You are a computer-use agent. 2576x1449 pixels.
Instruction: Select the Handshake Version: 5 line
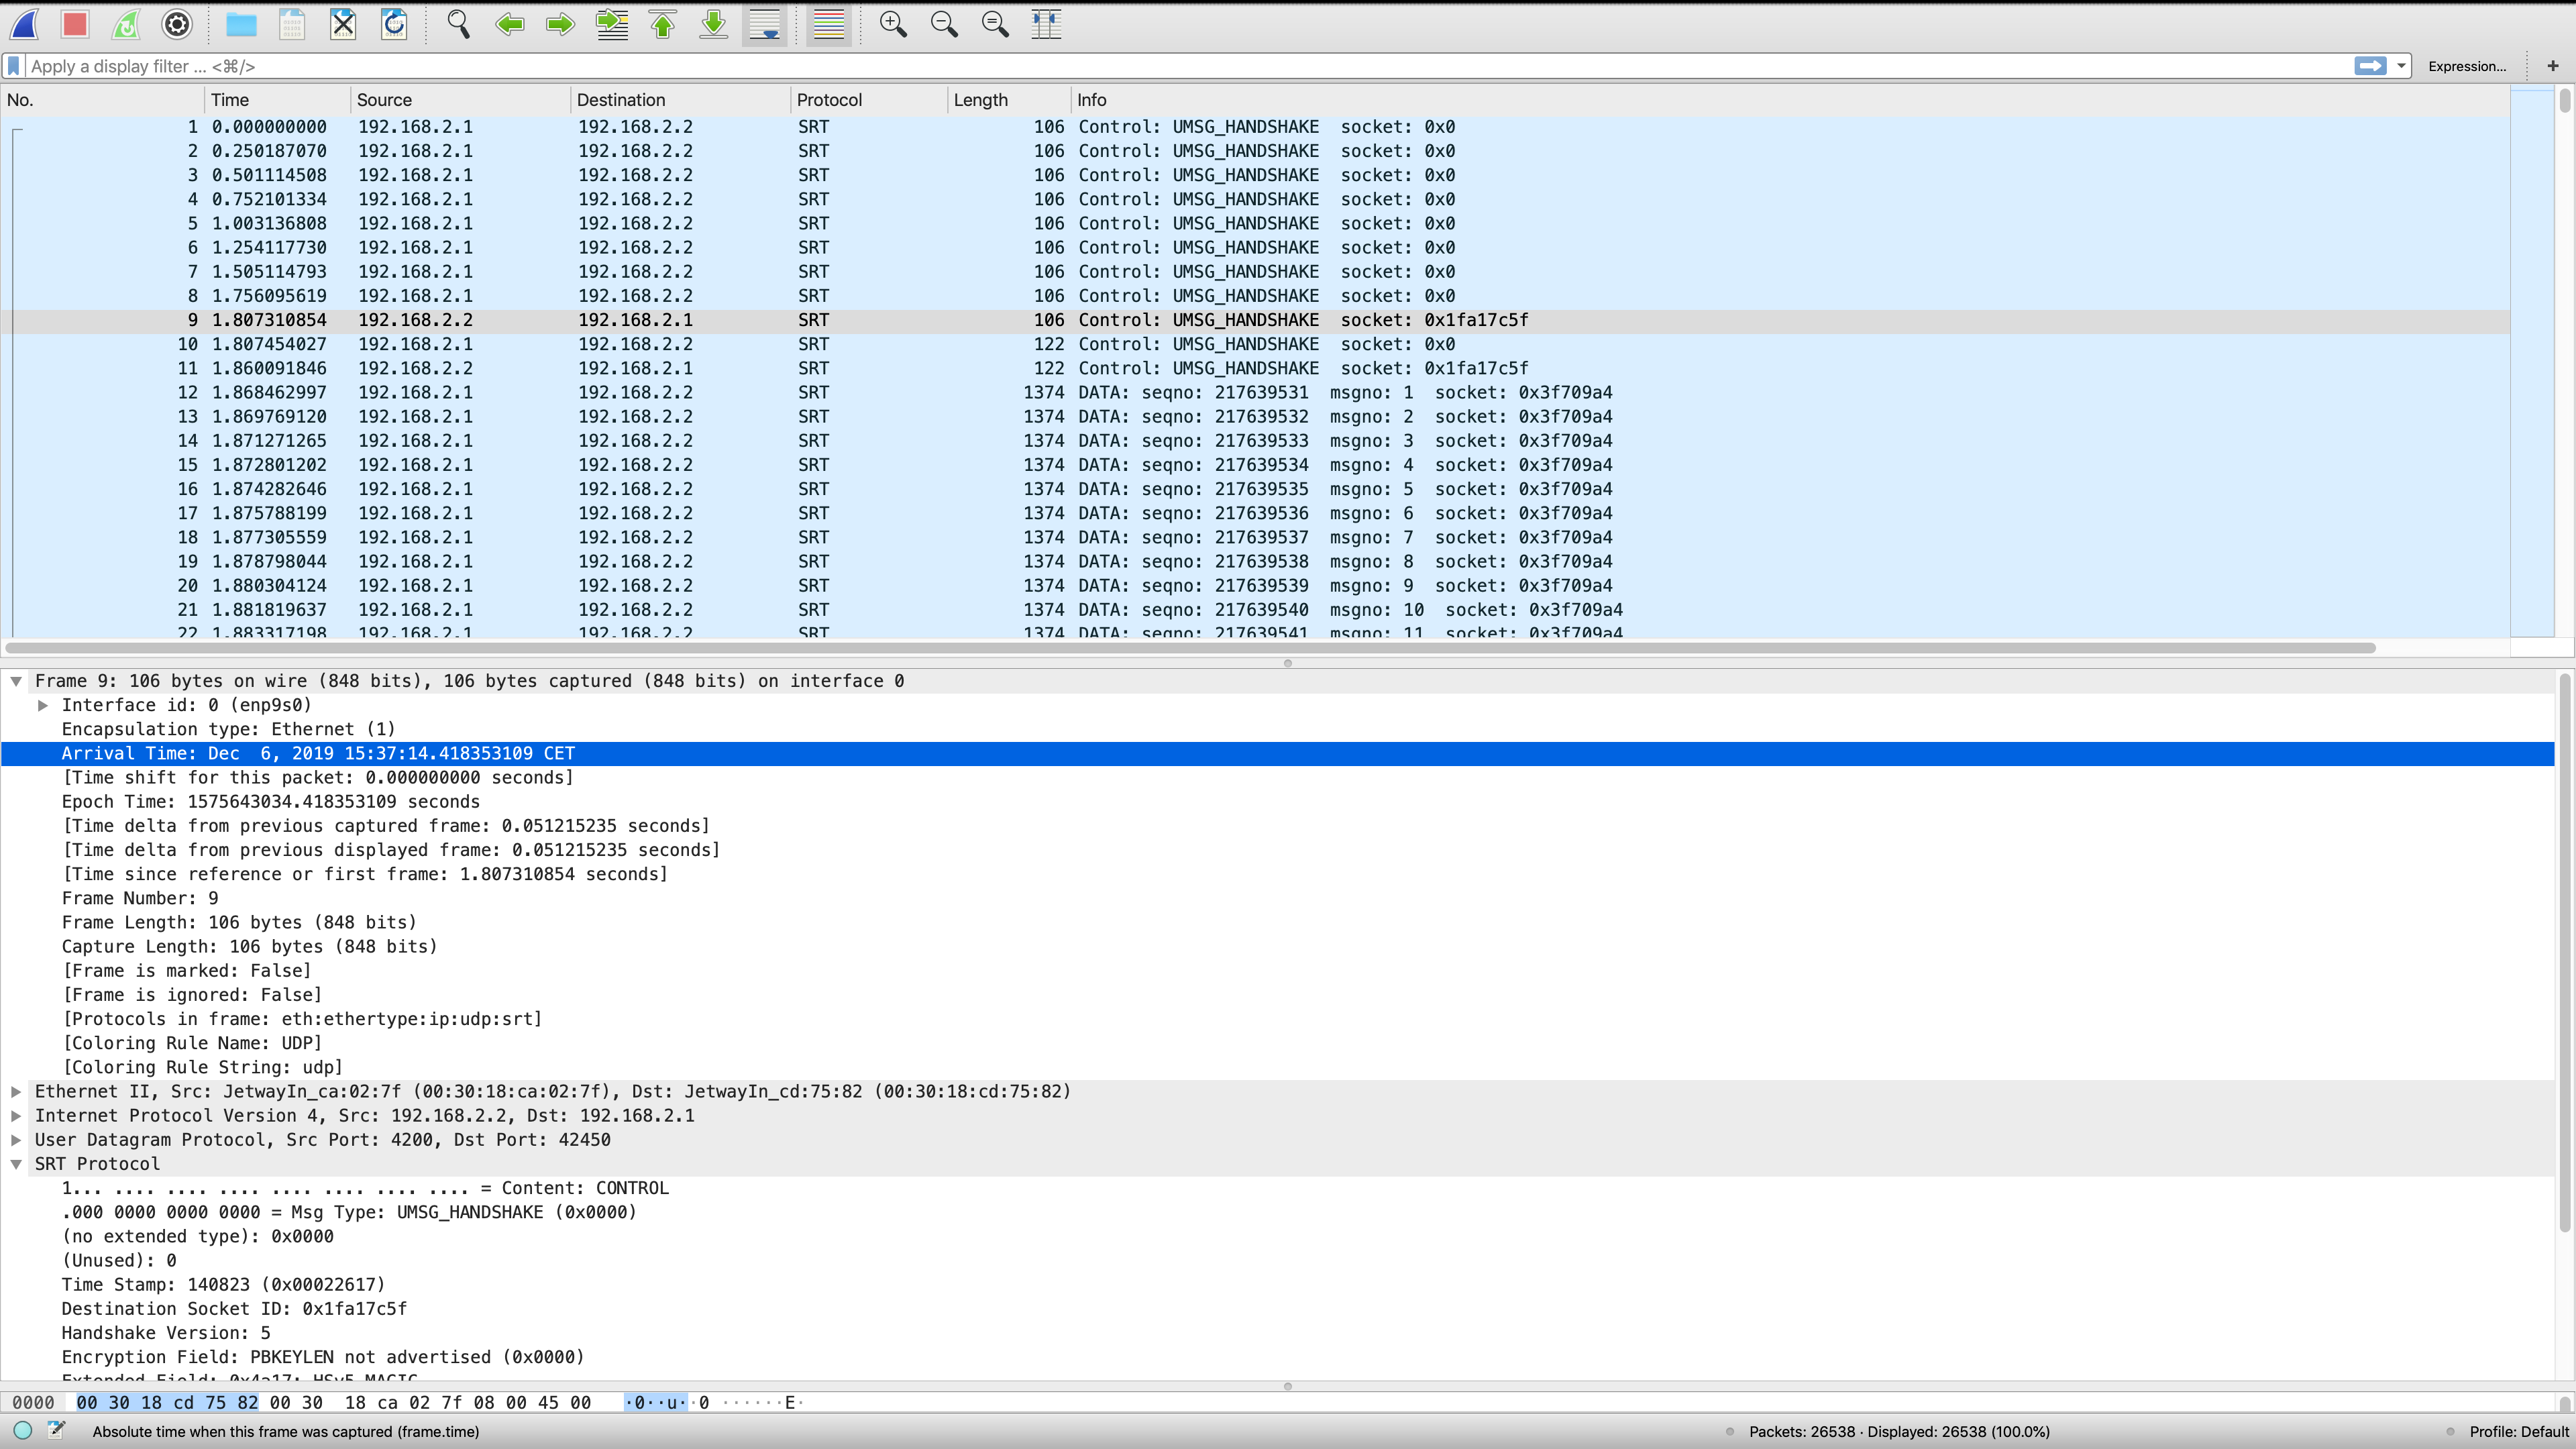[x=1278, y=1333]
